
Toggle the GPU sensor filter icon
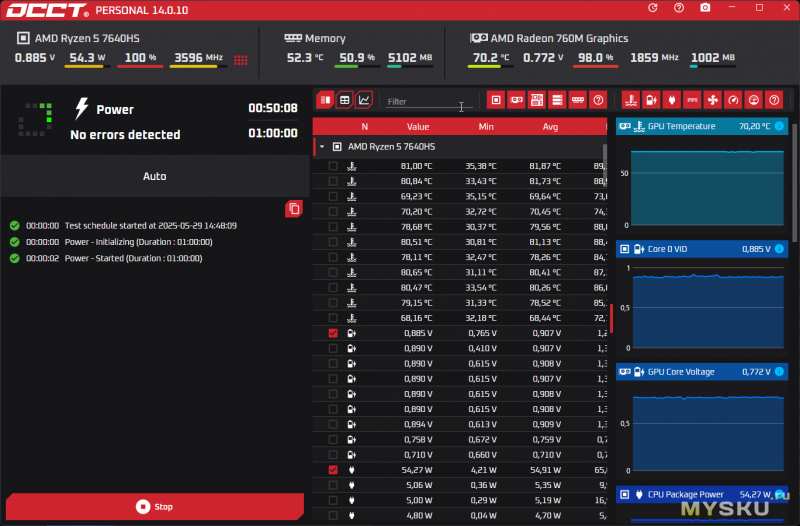tap(516, 100)
